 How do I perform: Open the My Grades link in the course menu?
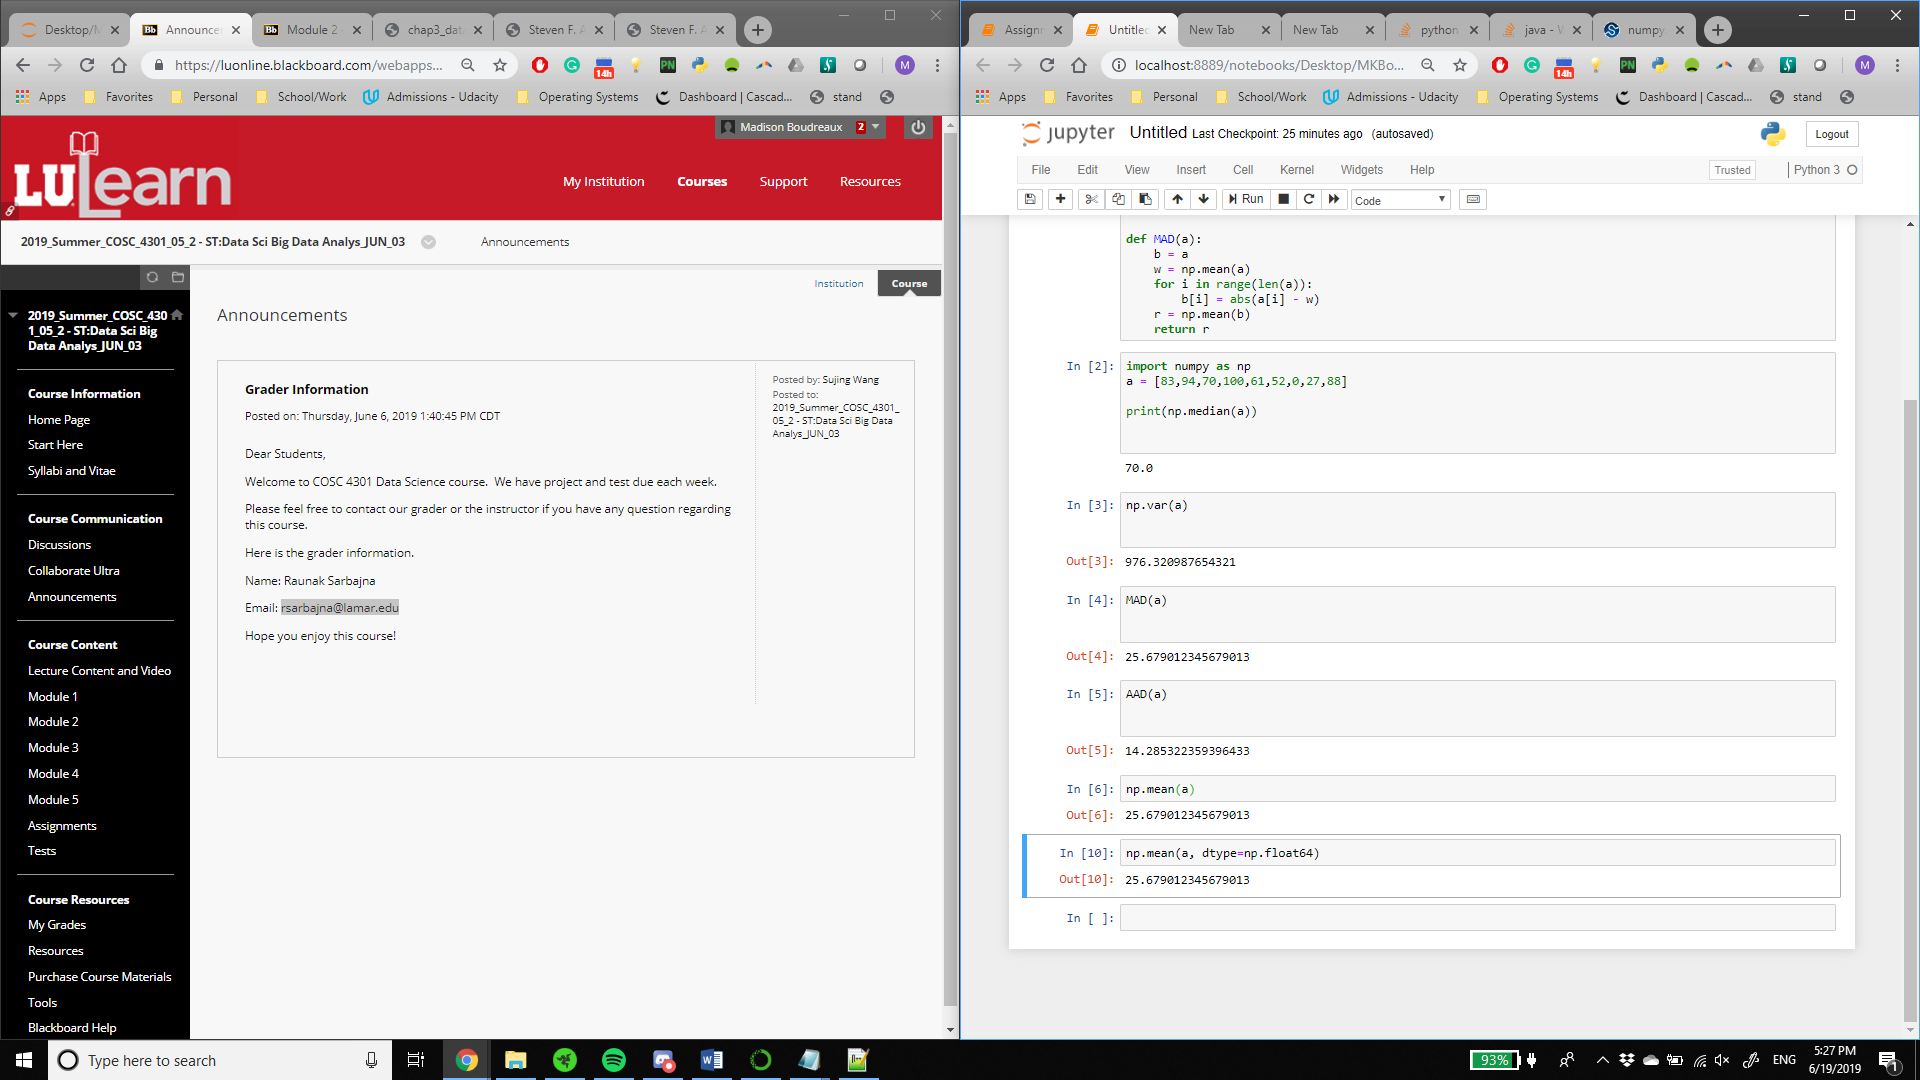point(57,925)
